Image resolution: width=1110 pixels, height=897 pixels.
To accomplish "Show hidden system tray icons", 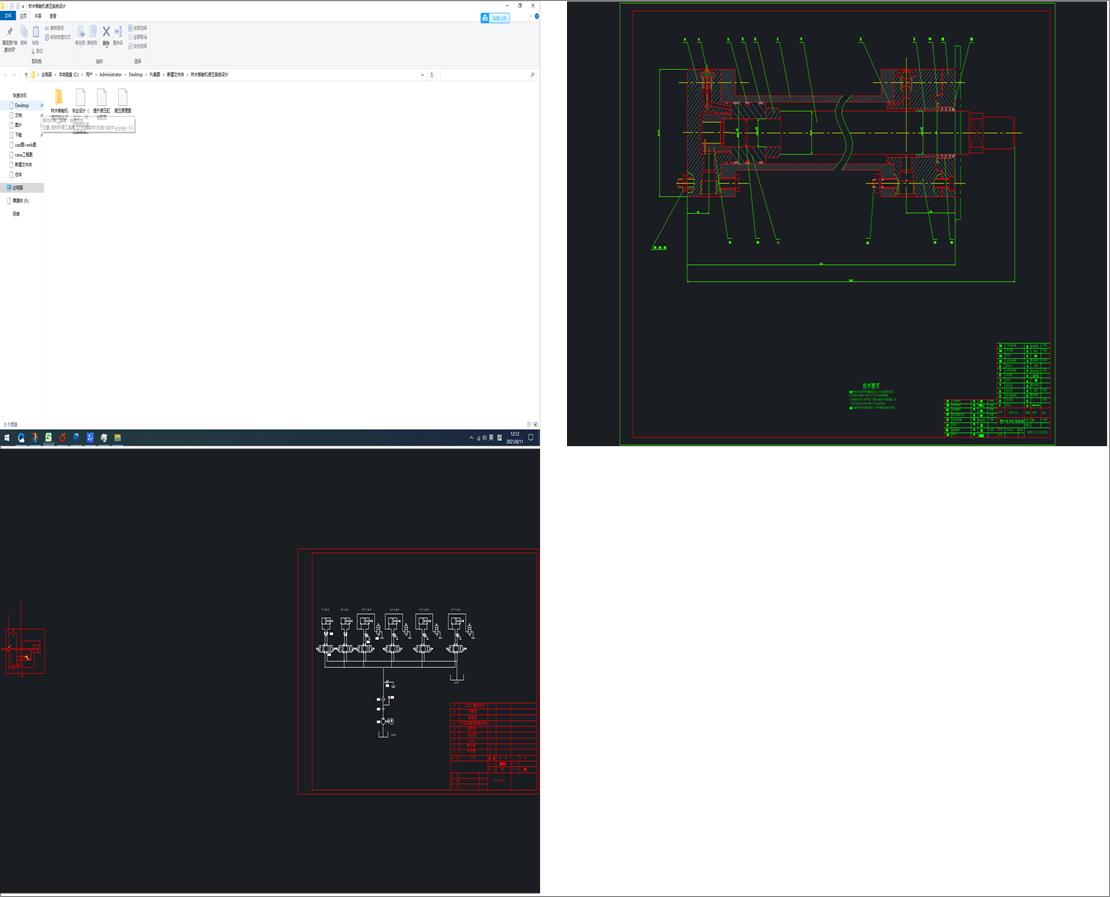I will [472, 438].
